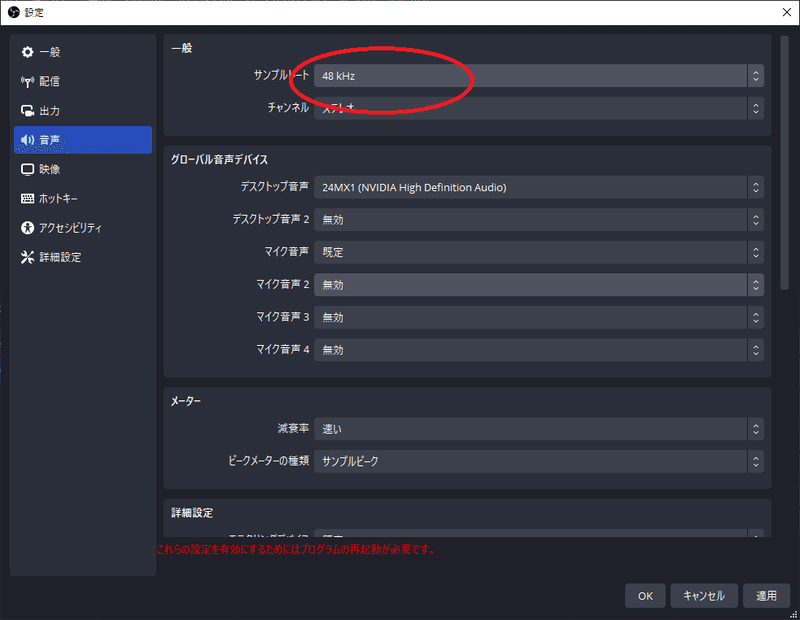Screen dimensions: 800x620
Task: Click the output icon beside 出力
Action: click(x=27, y=110)
